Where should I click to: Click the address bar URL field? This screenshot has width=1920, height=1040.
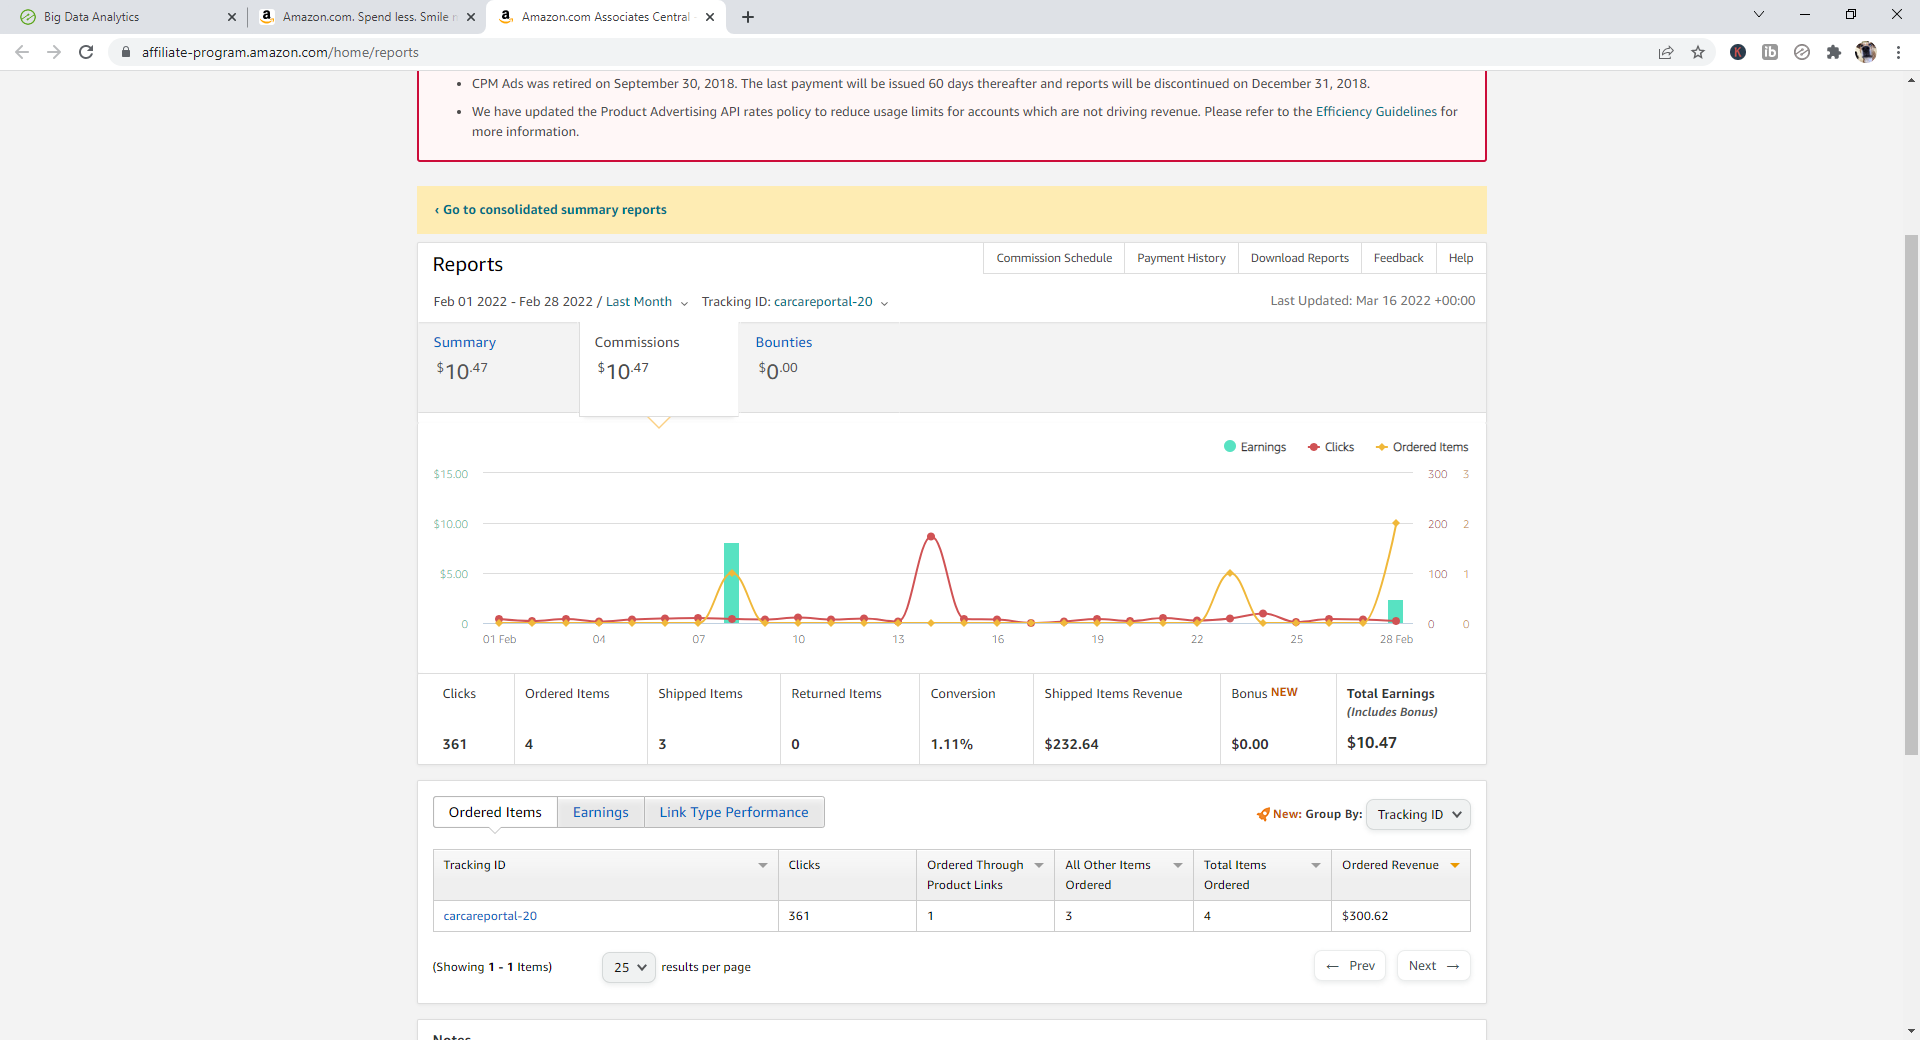click(880, 52)
